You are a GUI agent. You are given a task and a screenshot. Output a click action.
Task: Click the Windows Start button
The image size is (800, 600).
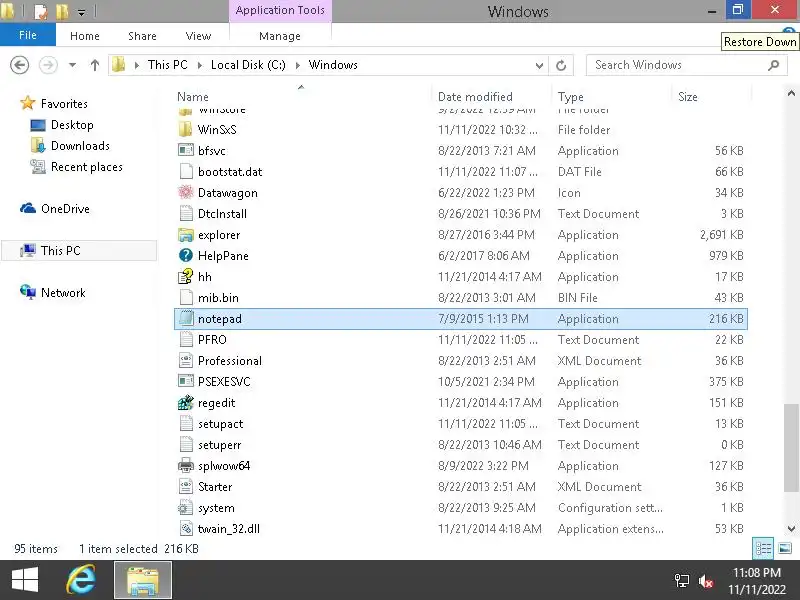24,580
